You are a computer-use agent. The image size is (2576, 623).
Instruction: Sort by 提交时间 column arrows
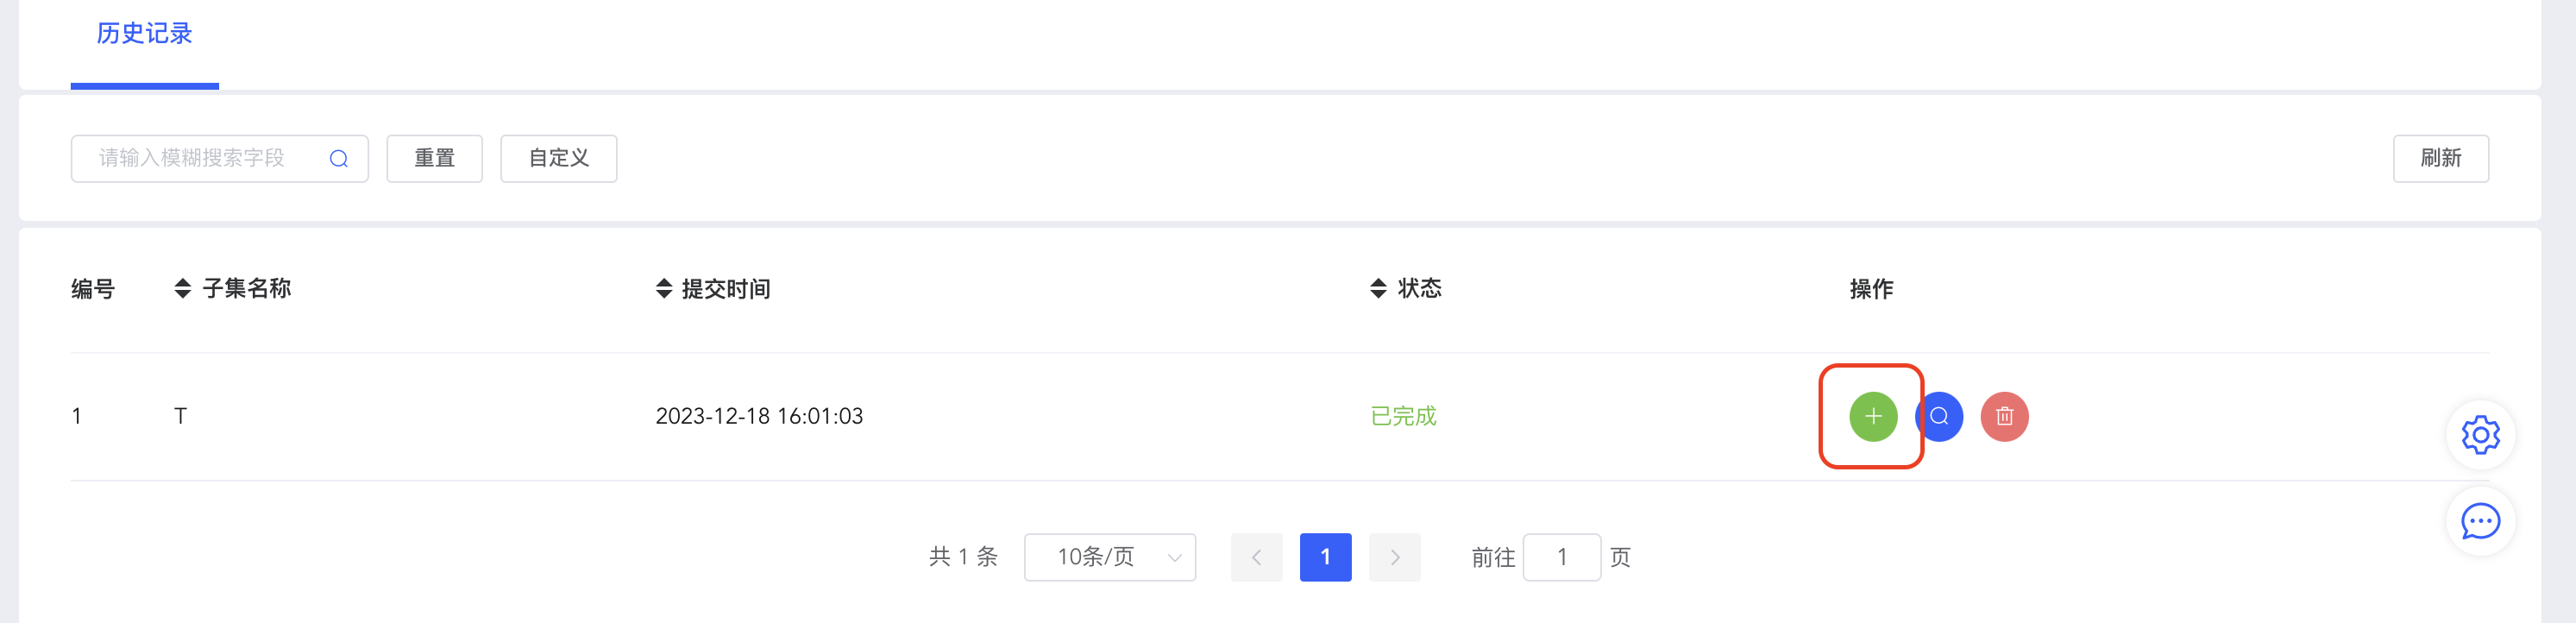[x=664, y=289]
